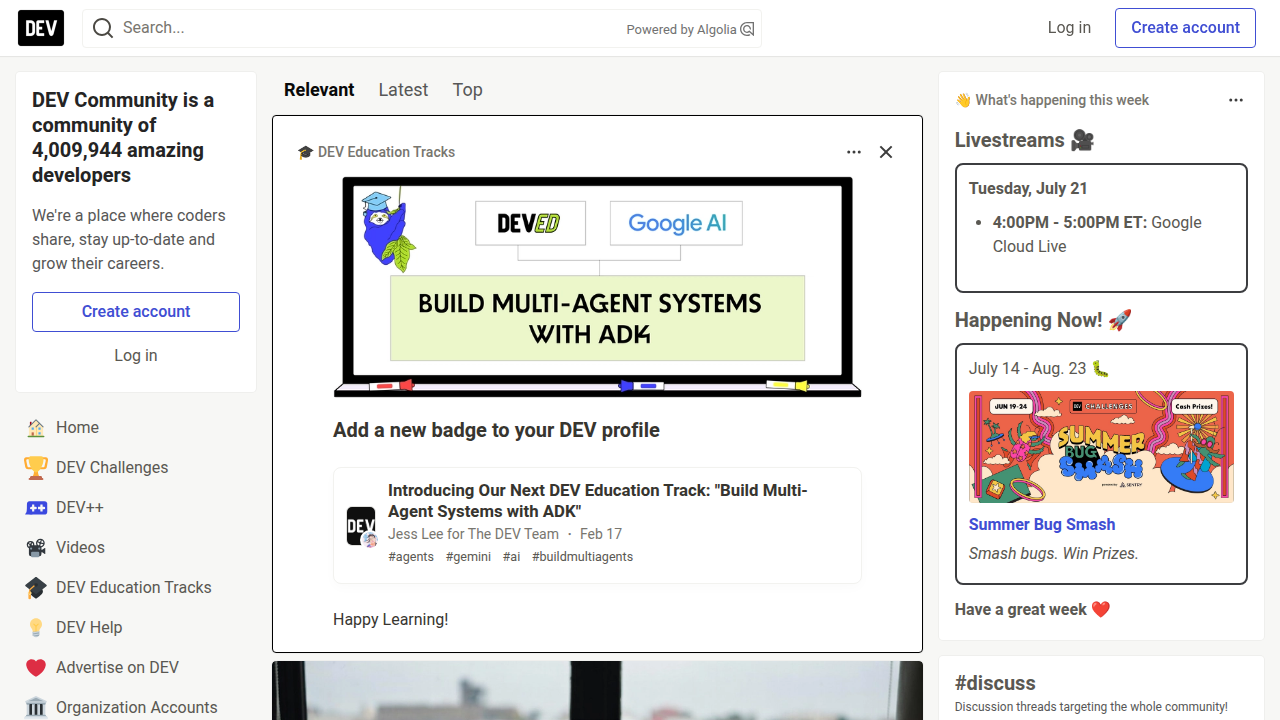The image size is (1280, 720).
Task: Open Advertise on DEV sidebar link
Action: (x=136, y=668)
